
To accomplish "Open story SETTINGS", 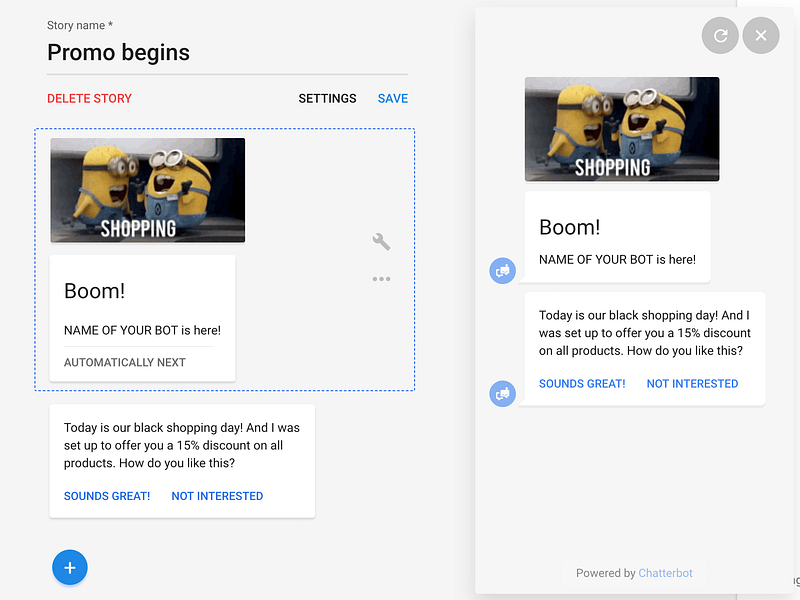I will (328, 98).
